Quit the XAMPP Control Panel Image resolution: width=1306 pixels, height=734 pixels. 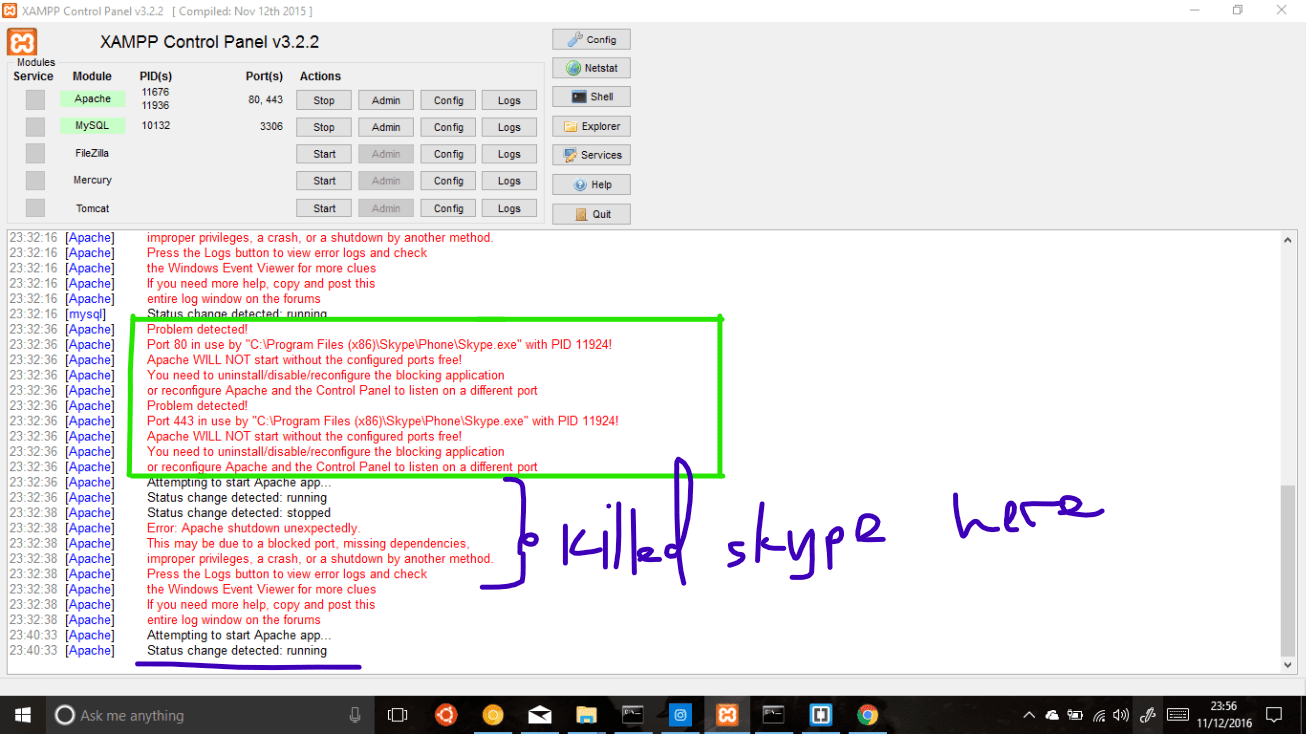[591, 214]
